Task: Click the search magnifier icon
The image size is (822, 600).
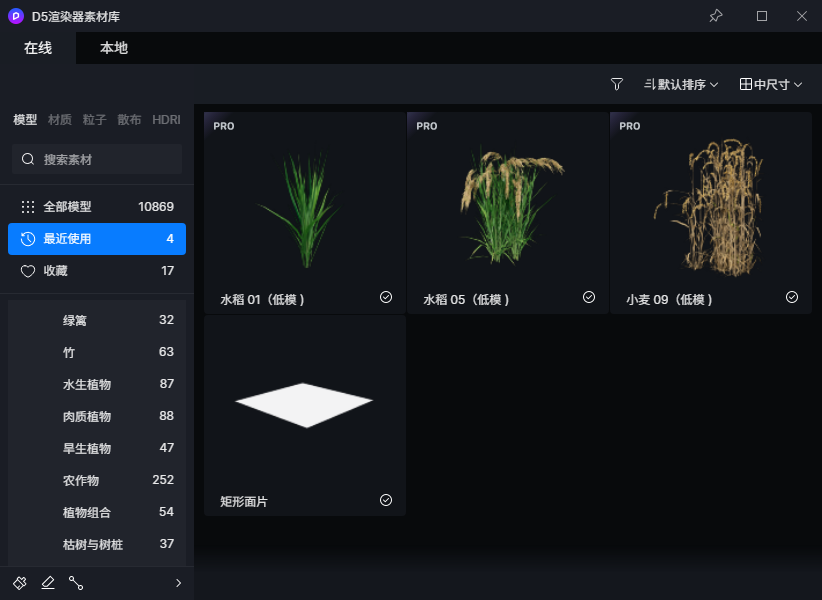Action: click(x=28, y=159)
